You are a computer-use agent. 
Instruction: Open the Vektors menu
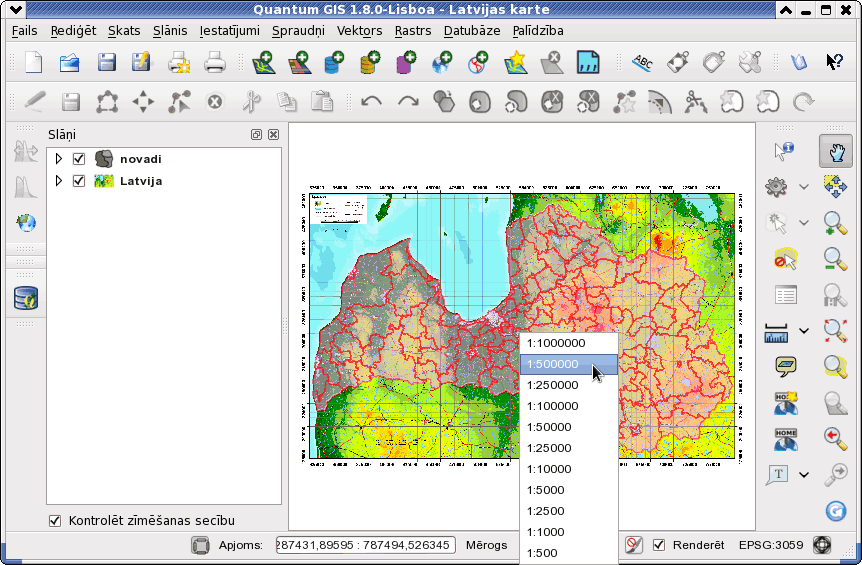pyautogui.click(x=360, y=31)
